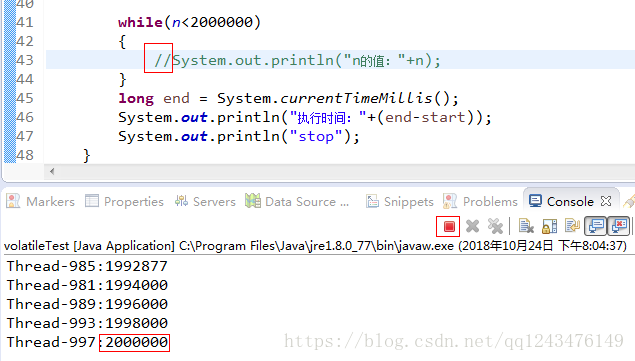Click console output Thread-985:1992877
The width and height of the screenshot is (635, 361).
(87, 266)
